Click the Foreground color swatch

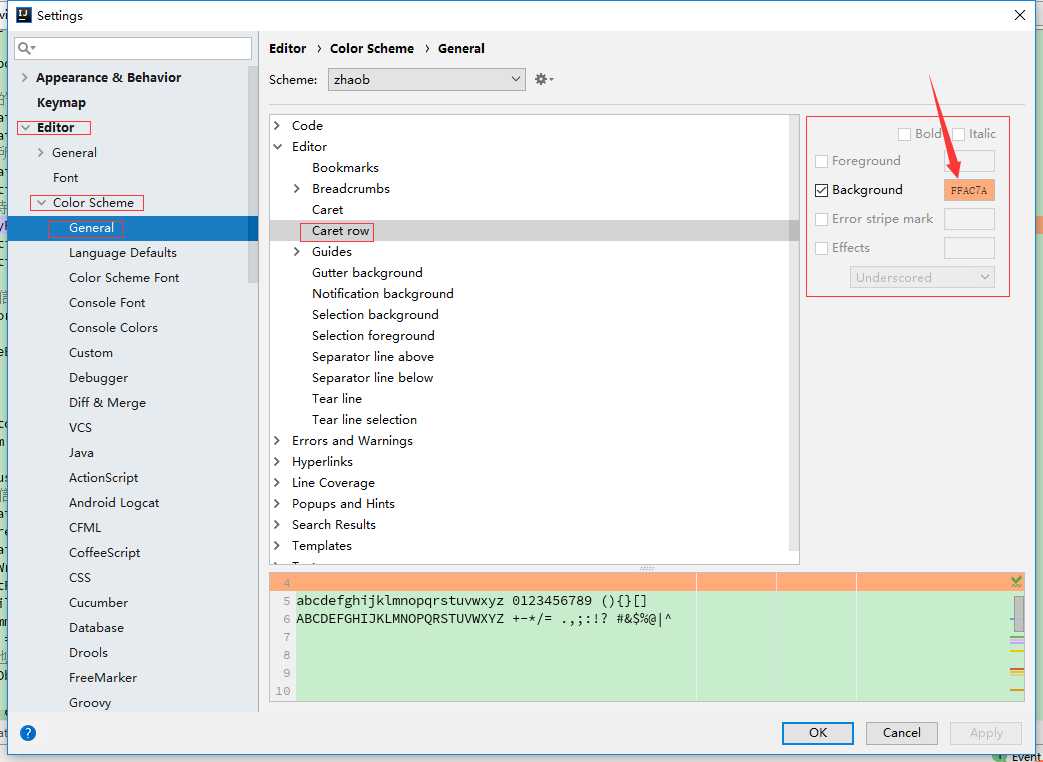[x=969, y=161]
